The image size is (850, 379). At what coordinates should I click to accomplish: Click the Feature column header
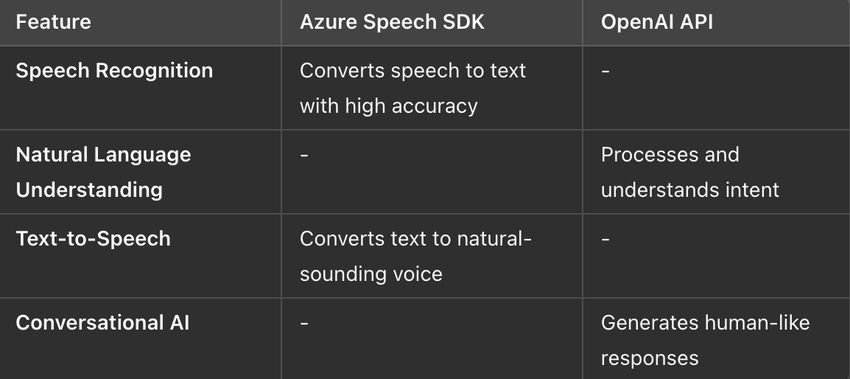[x=53, y=22]
